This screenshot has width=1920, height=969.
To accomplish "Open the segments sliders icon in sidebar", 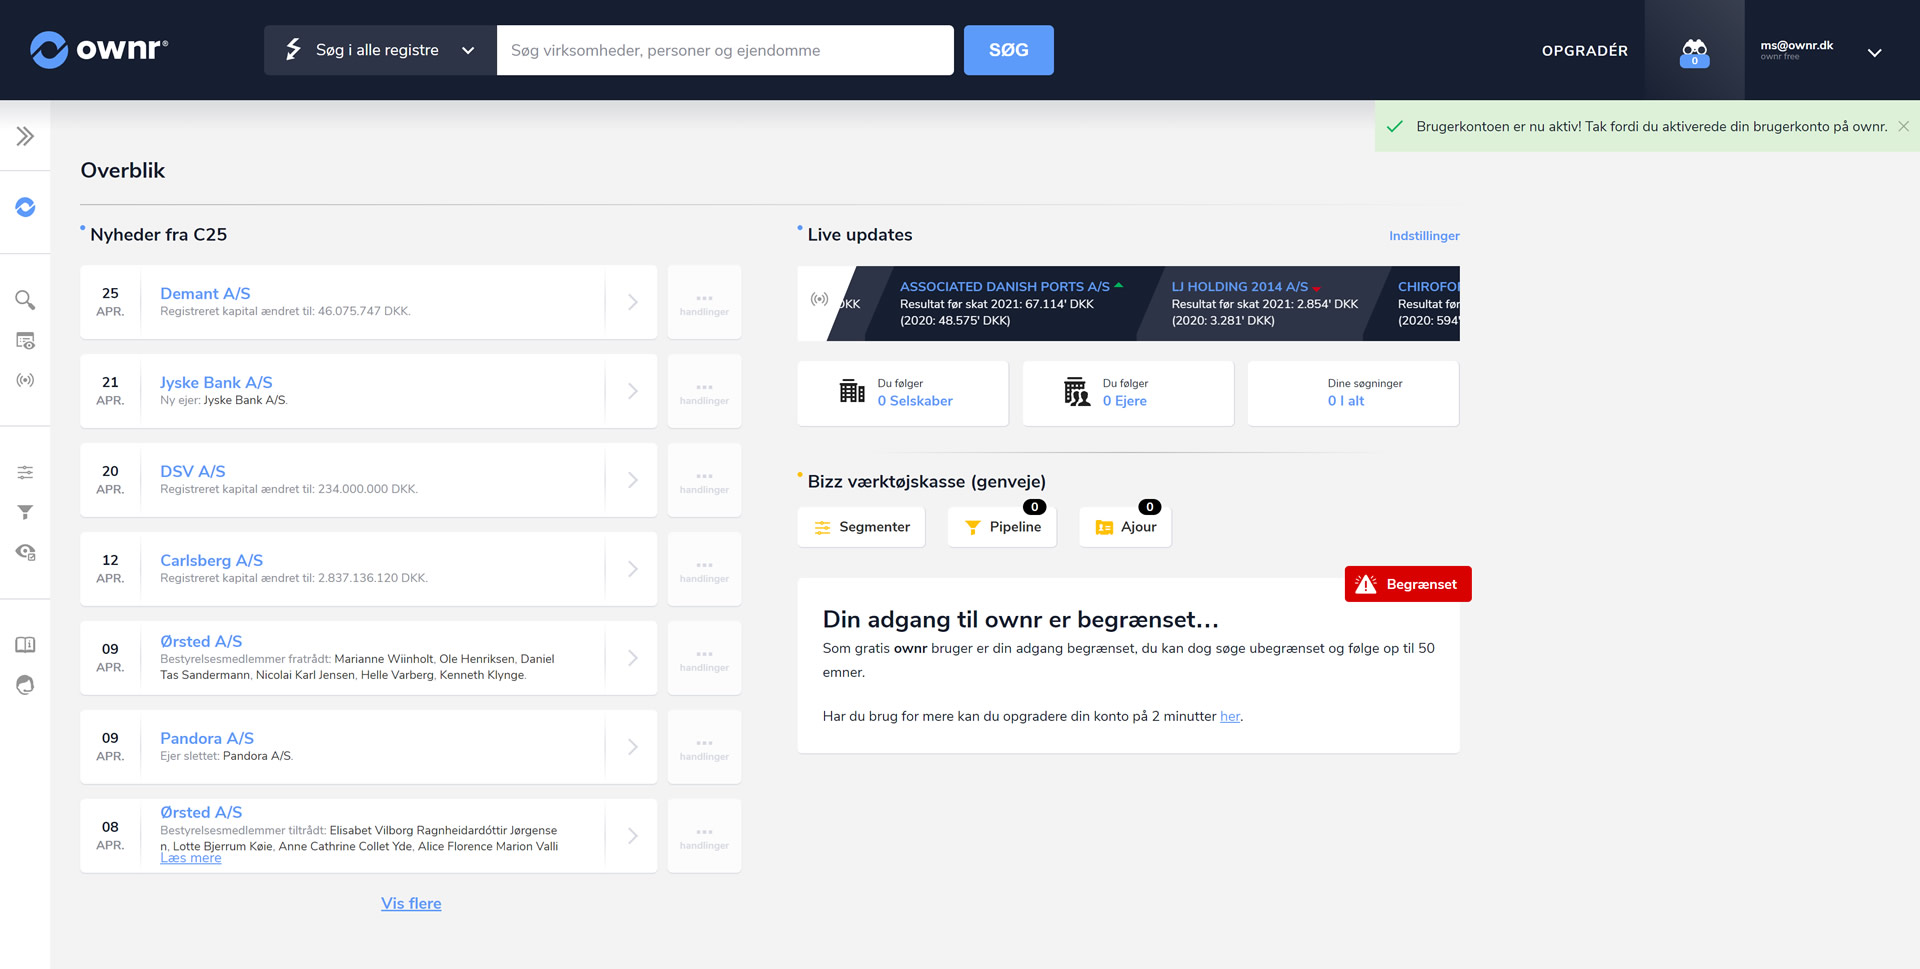I will tap(25, 472).
